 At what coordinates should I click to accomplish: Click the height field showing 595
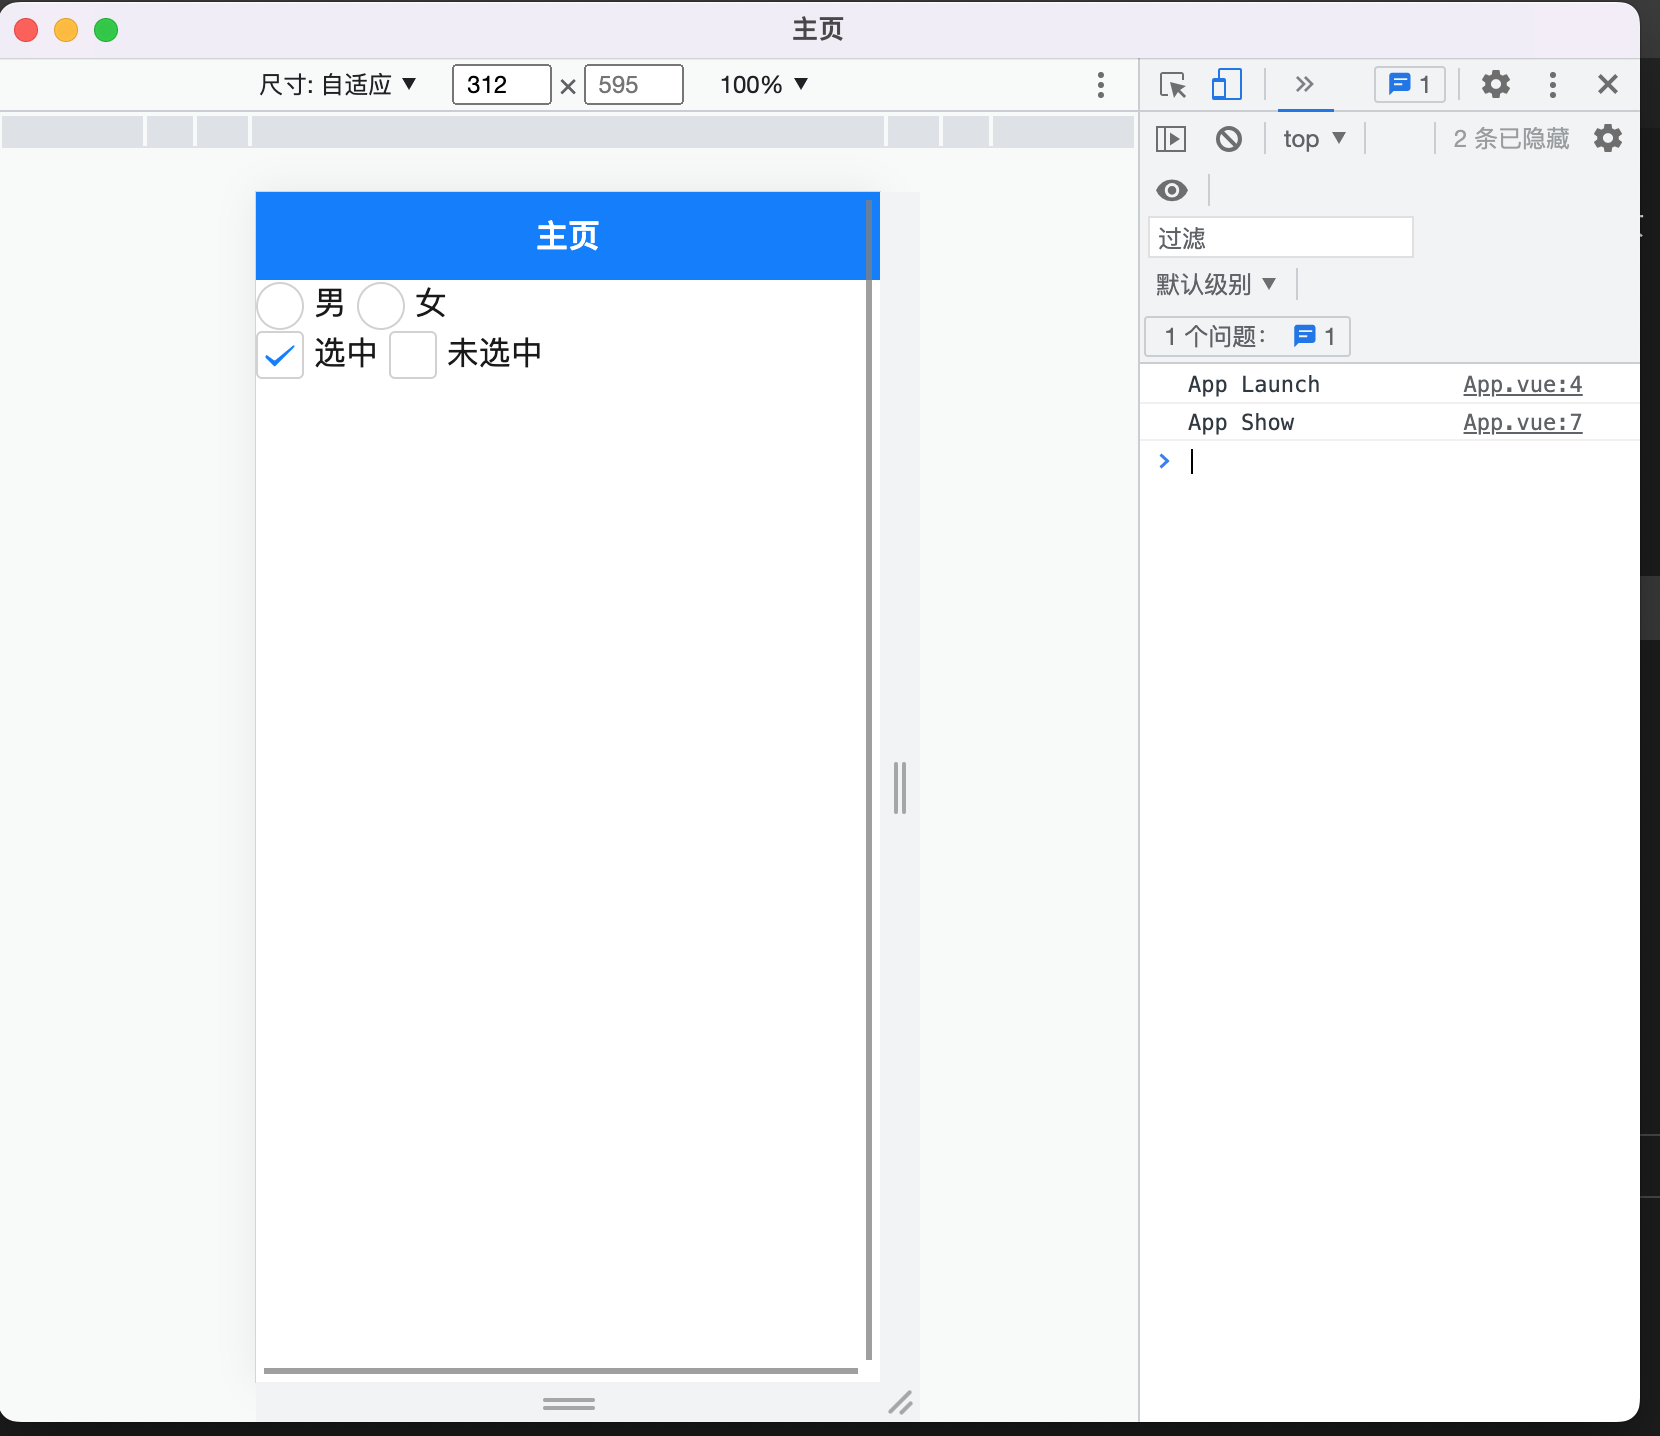tap(633, 85)
